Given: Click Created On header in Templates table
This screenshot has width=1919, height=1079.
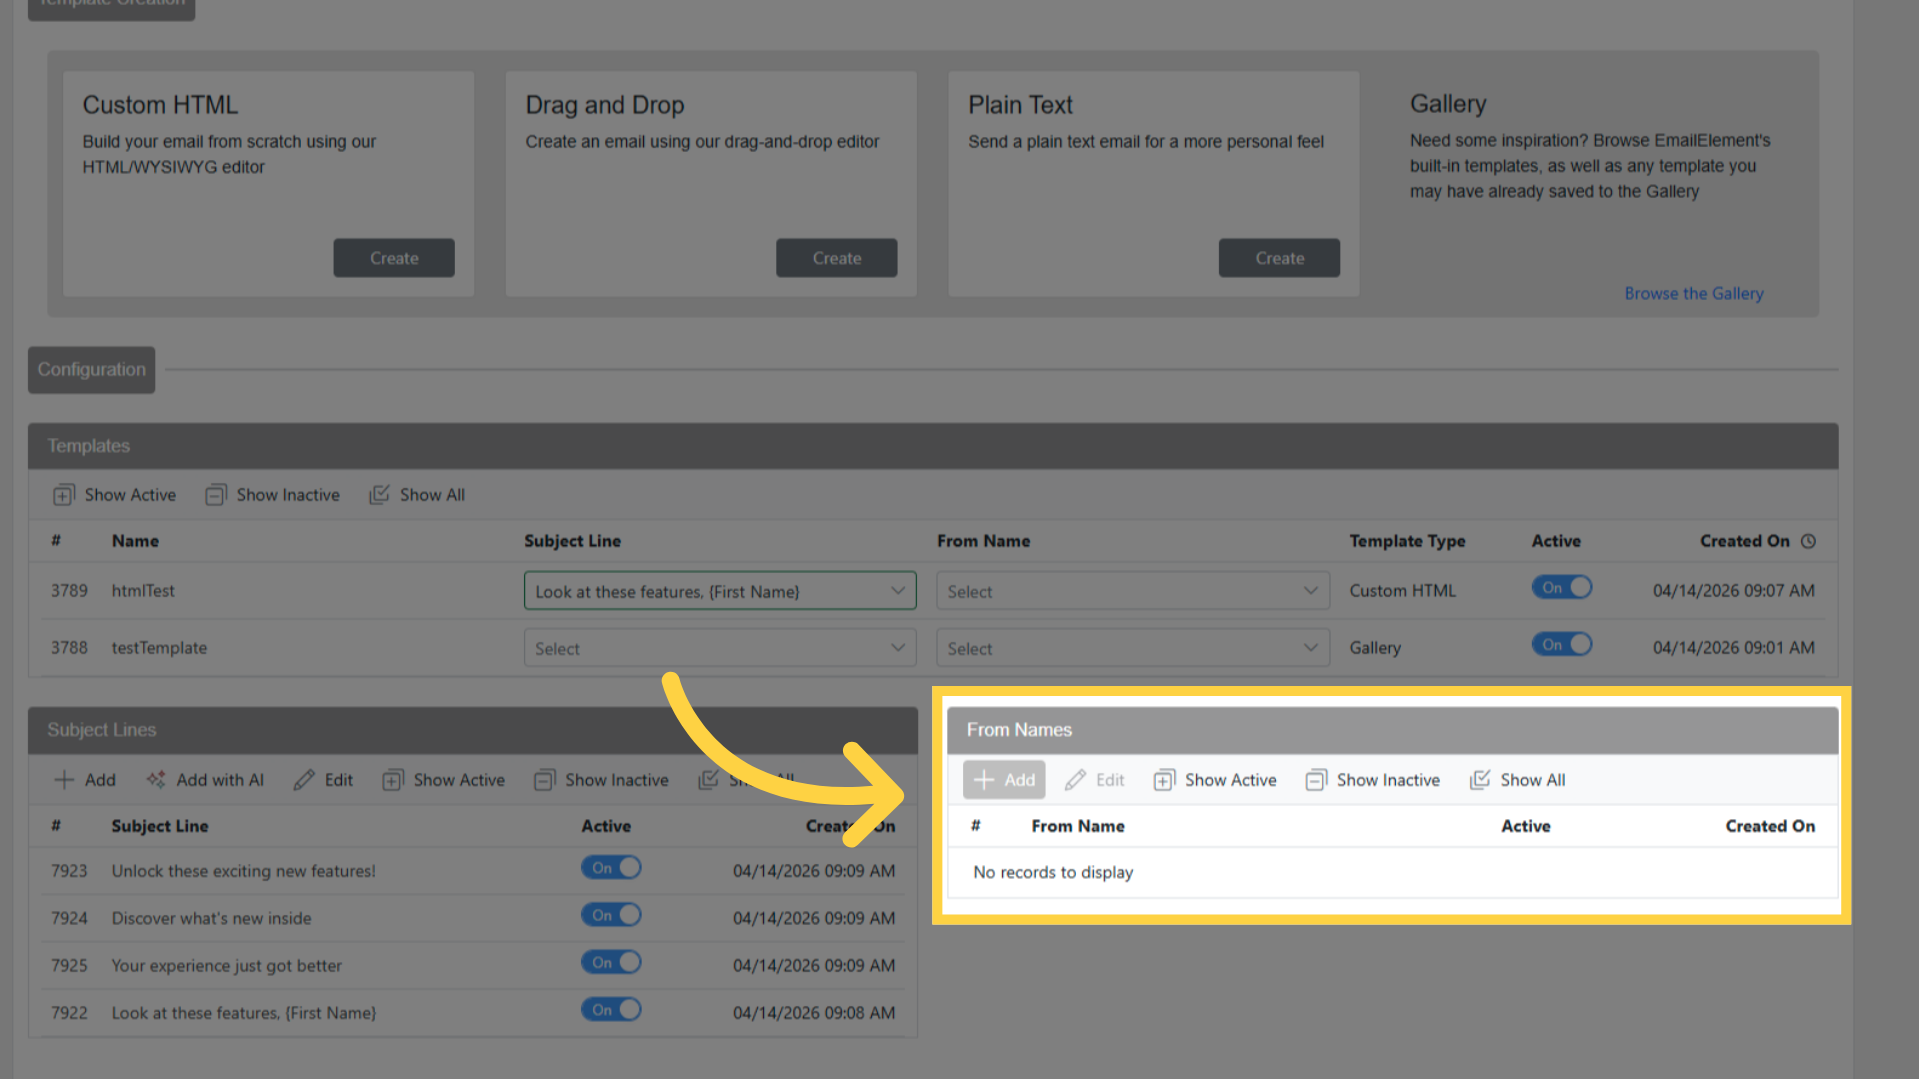Looking at the screenshot, I should (x=1744, y=541).
